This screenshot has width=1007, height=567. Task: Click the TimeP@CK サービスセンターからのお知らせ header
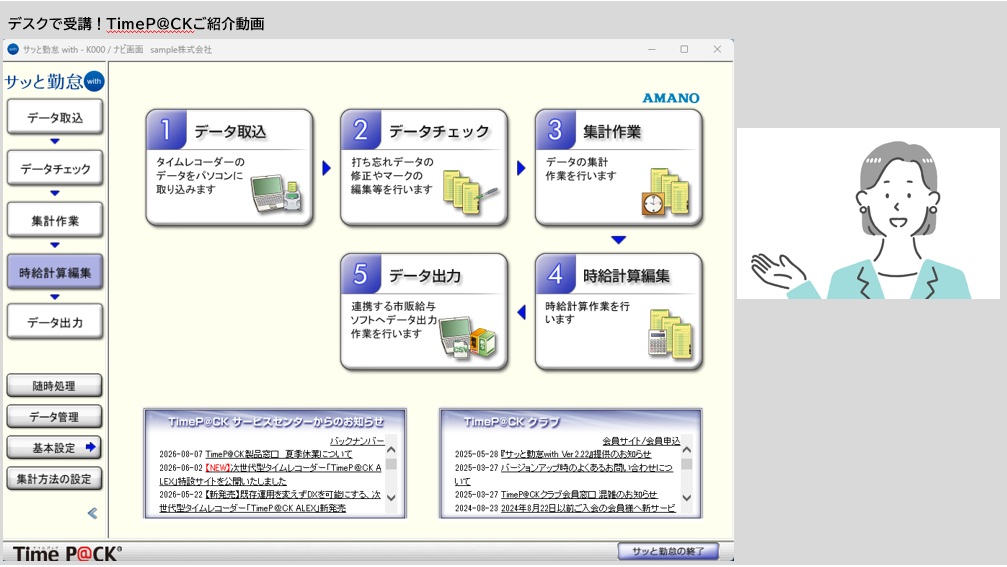pos(276,422)
